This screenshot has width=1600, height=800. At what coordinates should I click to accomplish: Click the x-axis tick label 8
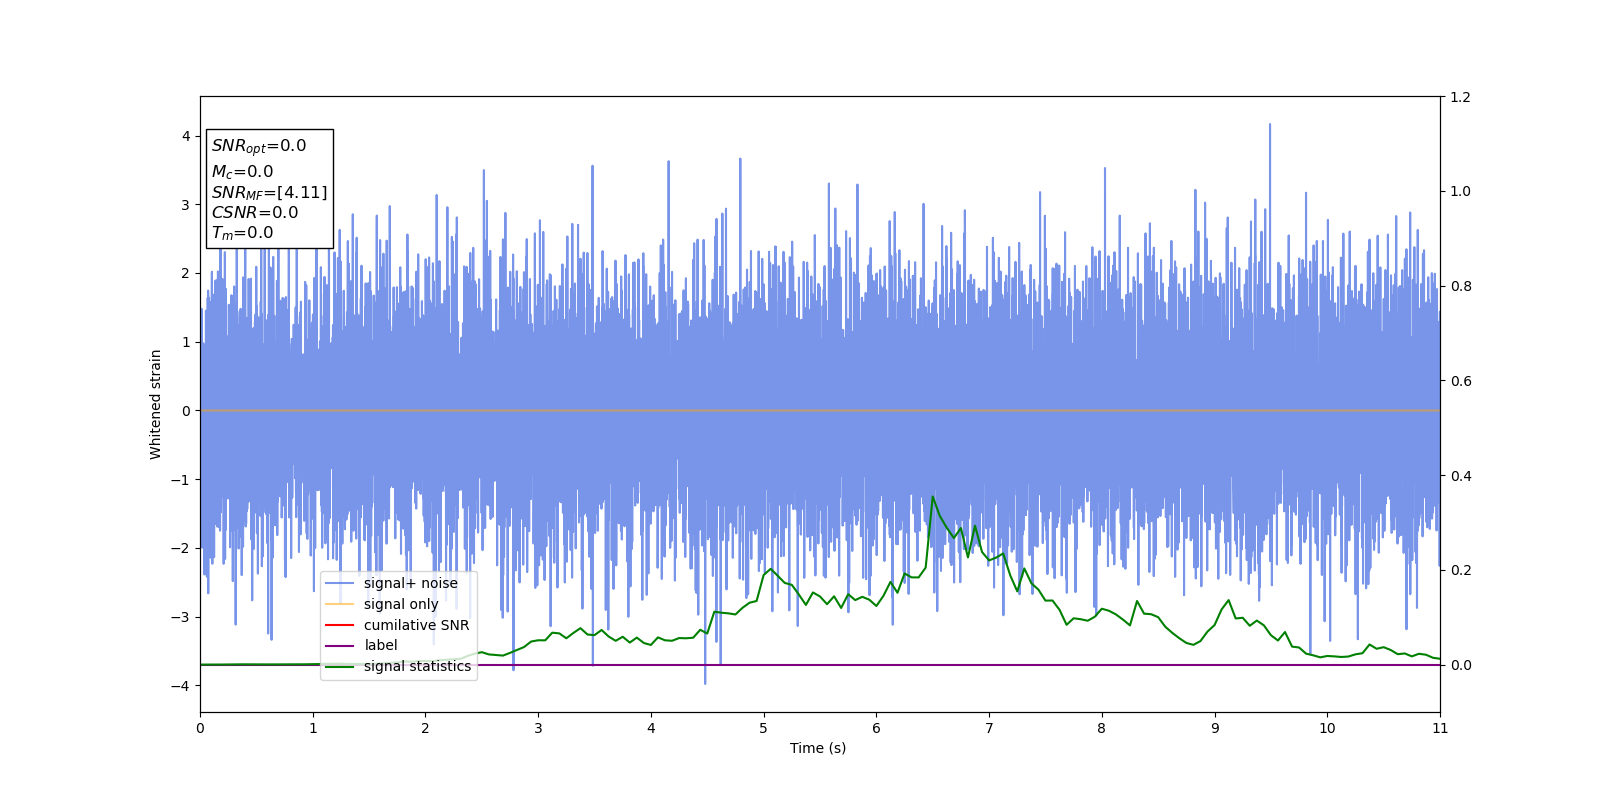(x=1102, y=728)
